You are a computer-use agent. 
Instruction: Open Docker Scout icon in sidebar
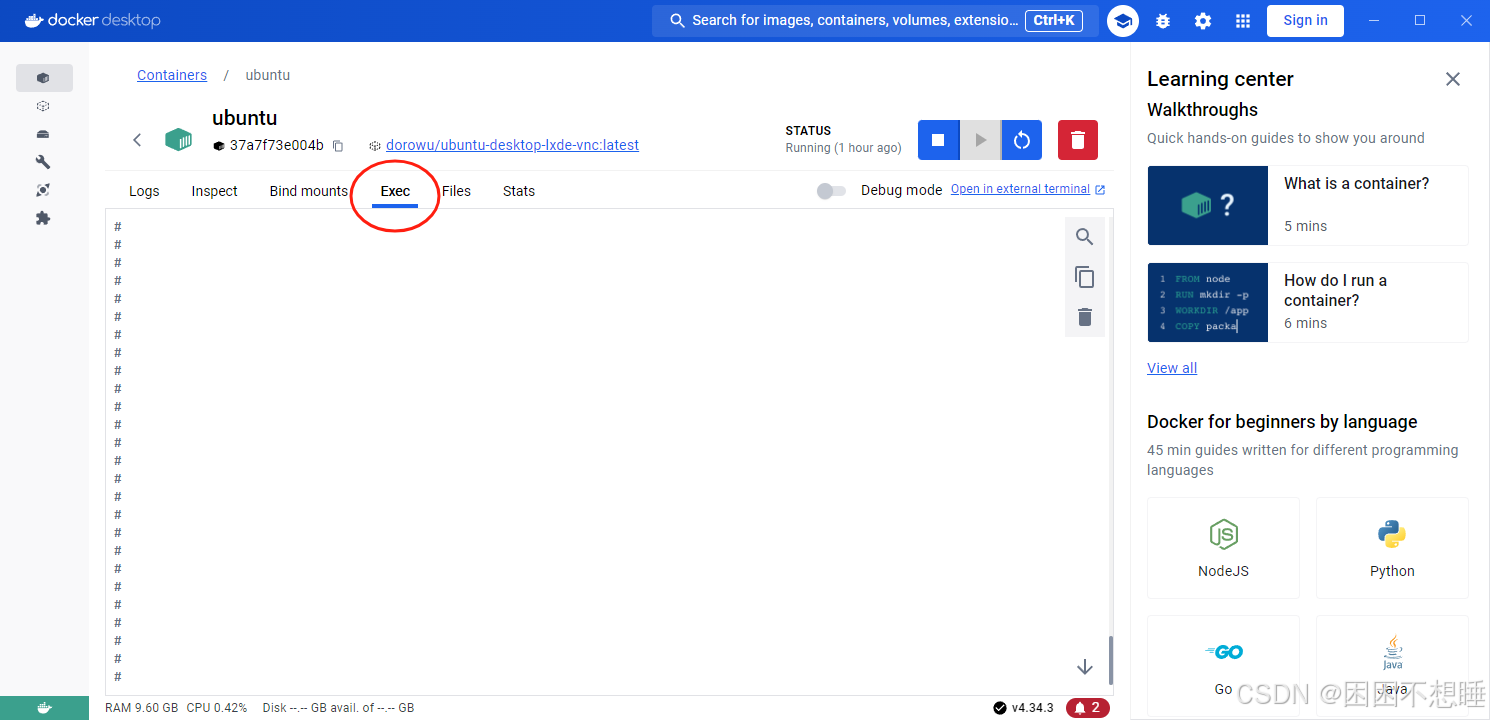43,190
